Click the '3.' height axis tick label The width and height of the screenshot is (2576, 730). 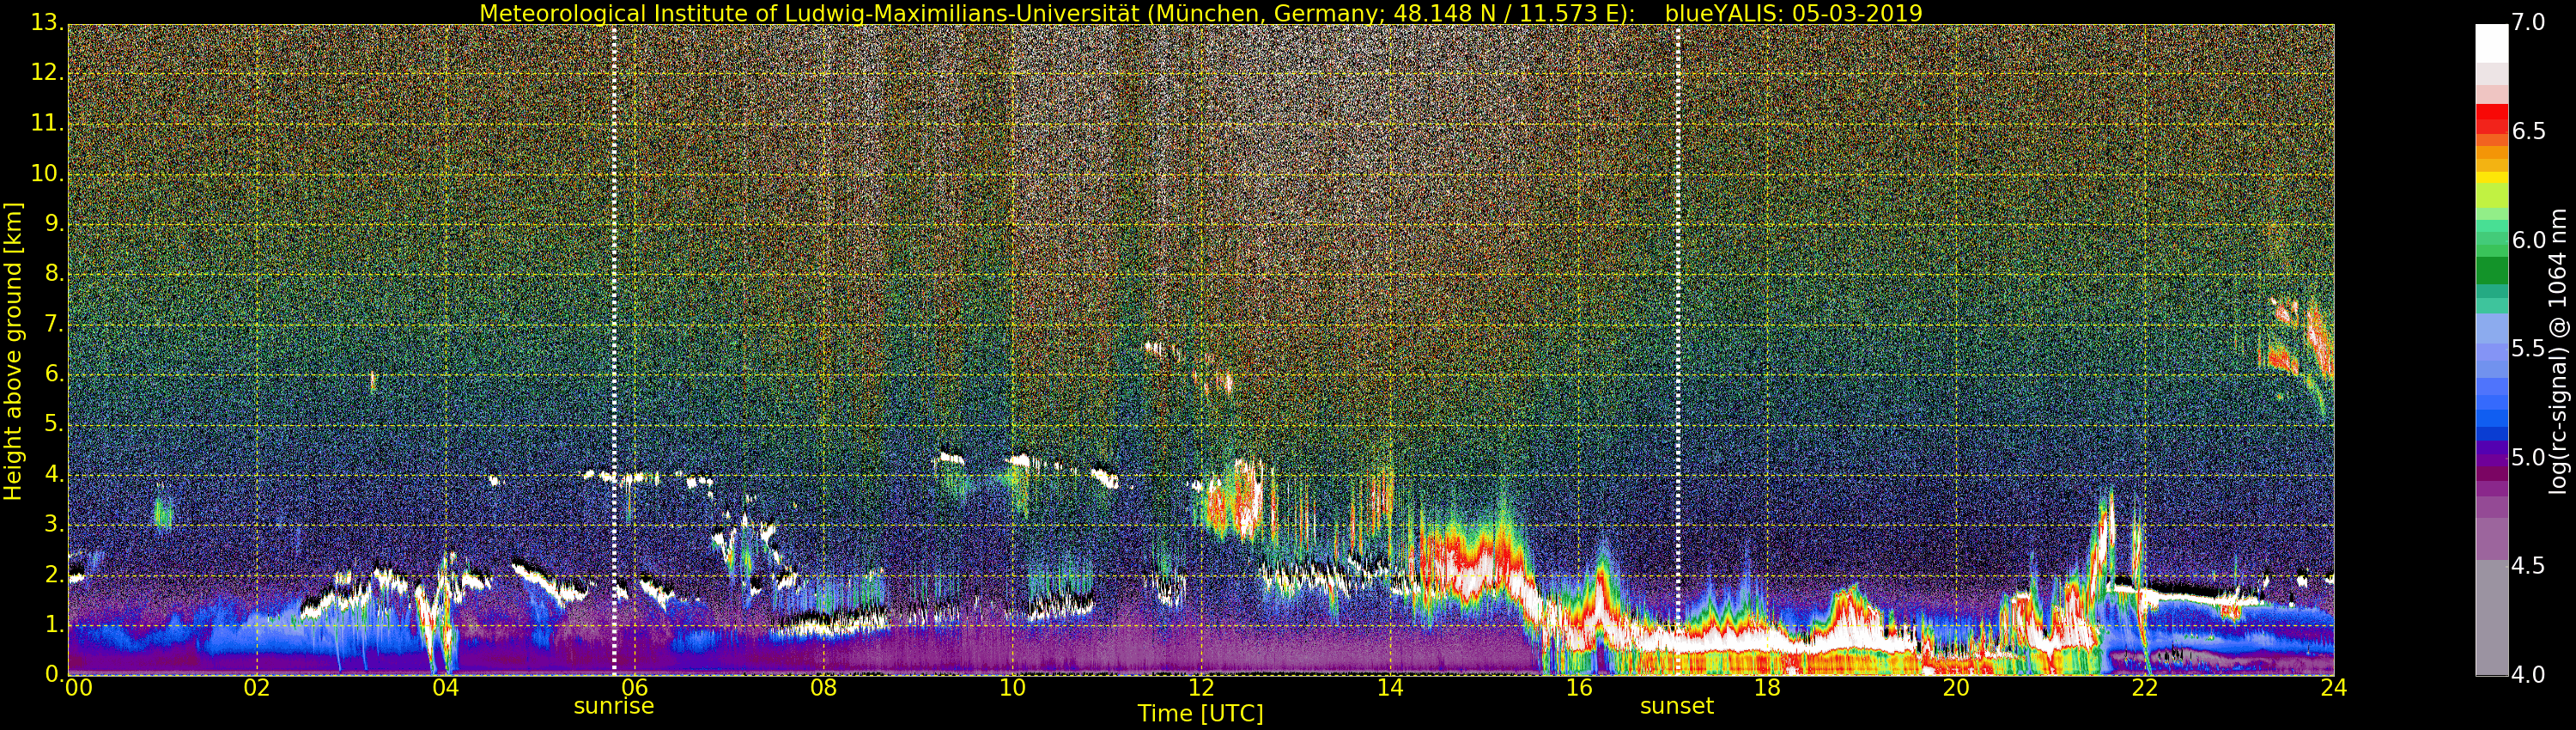click(x=54, y=524)
